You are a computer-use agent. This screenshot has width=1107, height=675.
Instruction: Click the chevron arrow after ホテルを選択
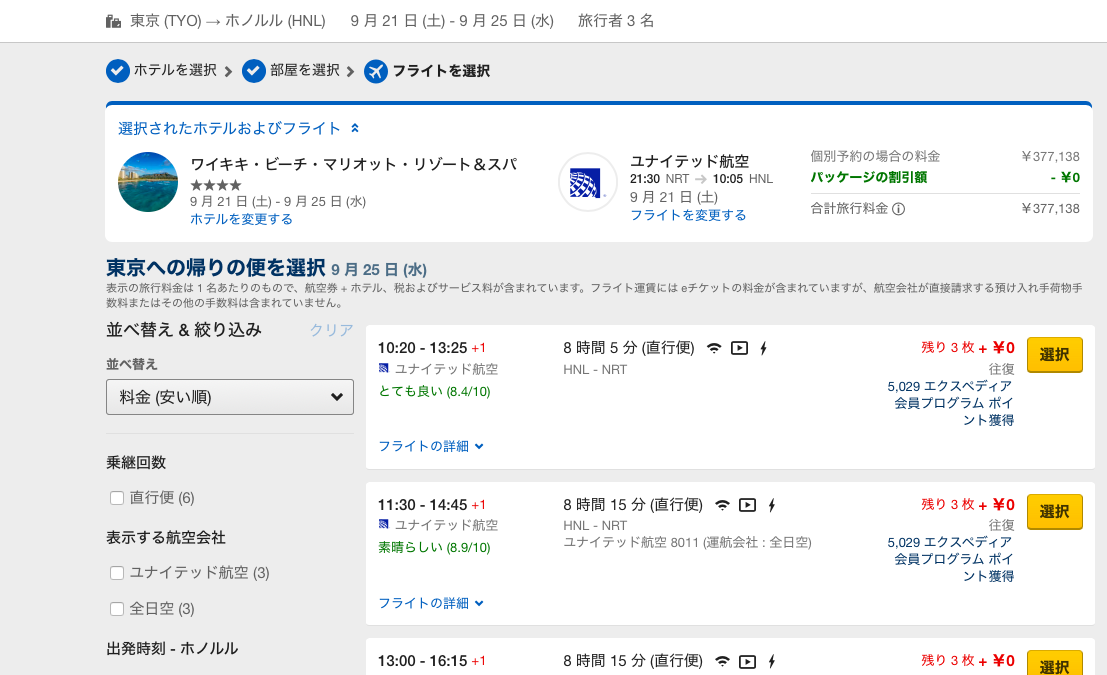228,71
